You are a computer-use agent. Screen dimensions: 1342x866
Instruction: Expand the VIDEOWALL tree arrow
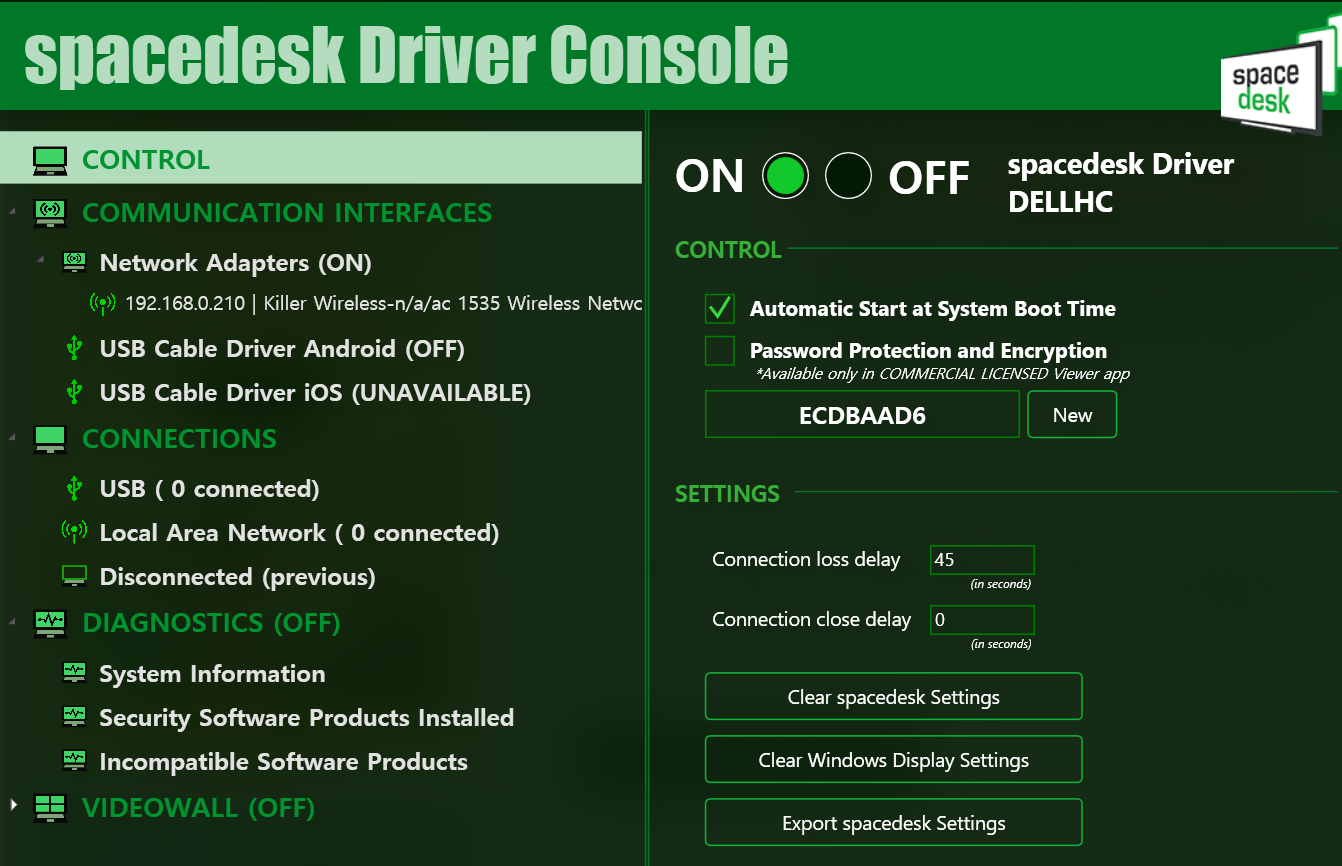tap(13, 804)
